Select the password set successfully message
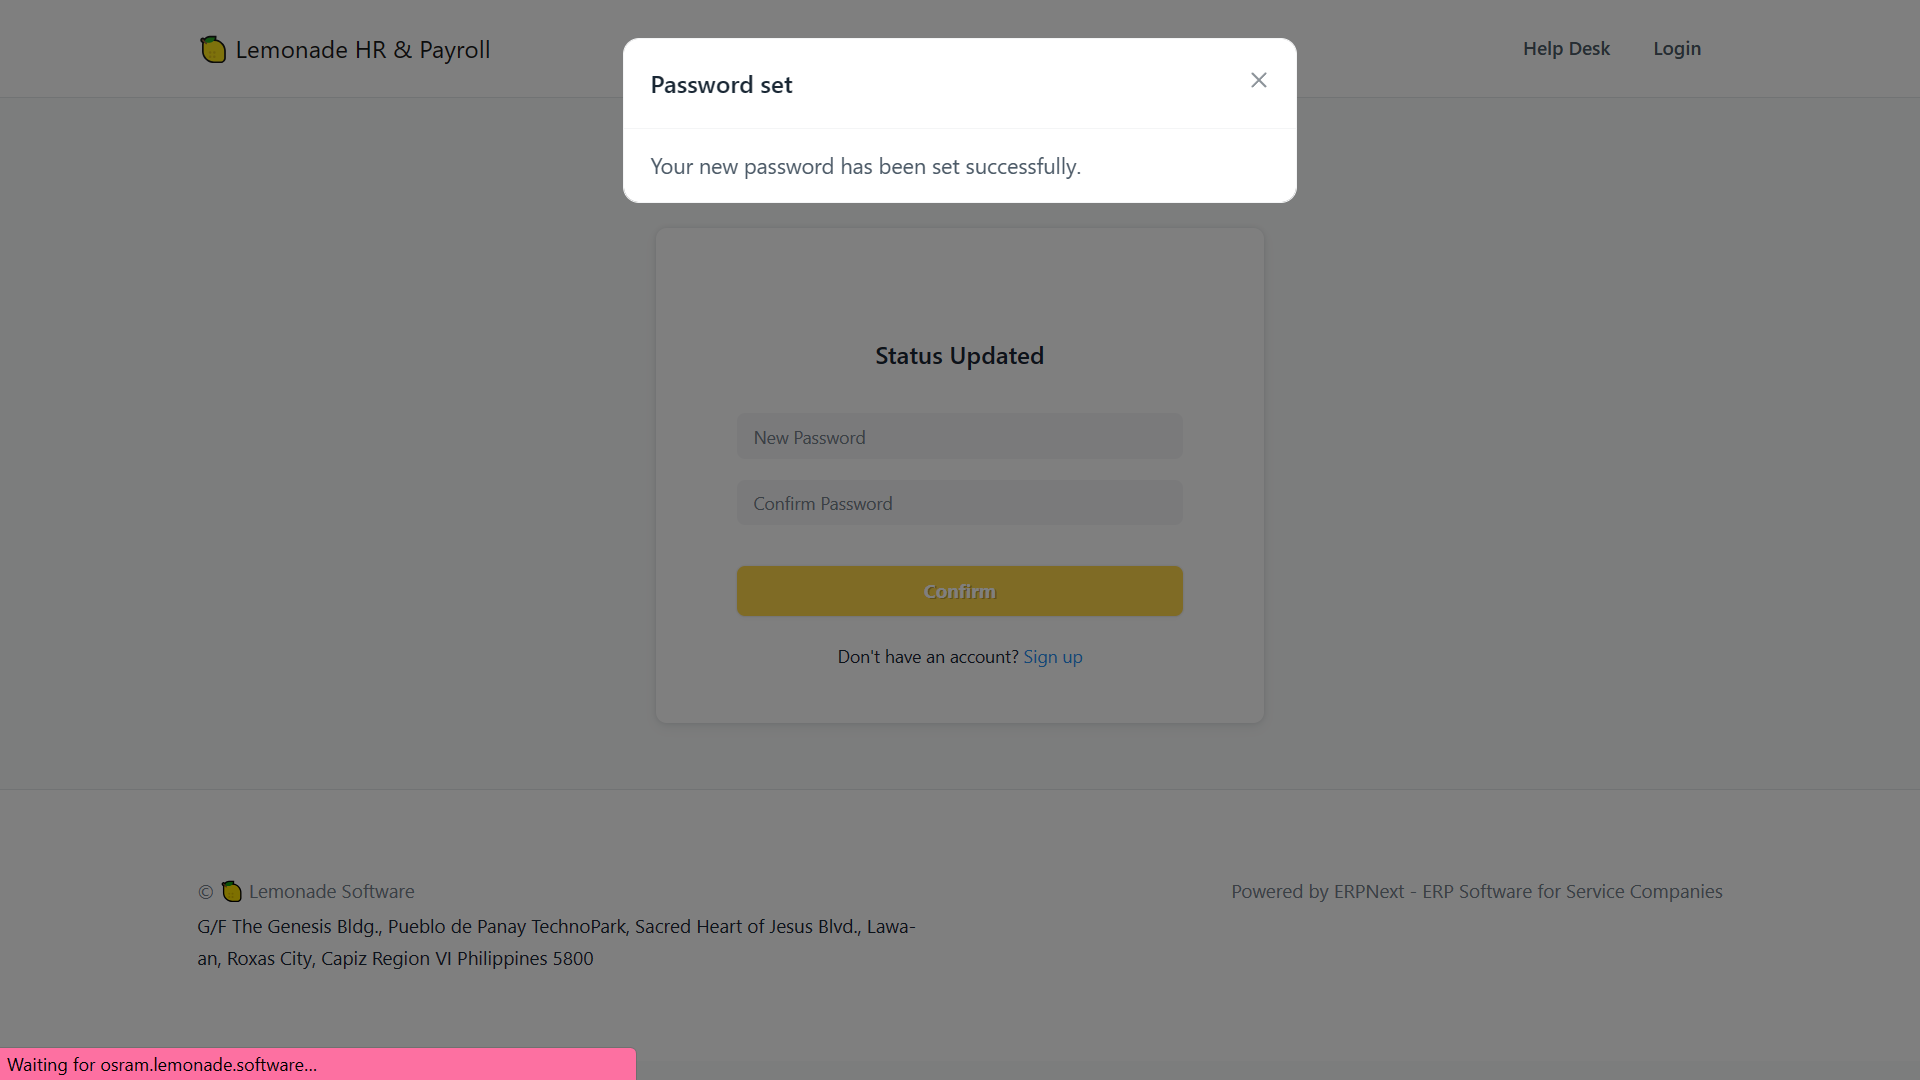The image size is (1920, 1080). pyautogui.click(x=866, y=166)
